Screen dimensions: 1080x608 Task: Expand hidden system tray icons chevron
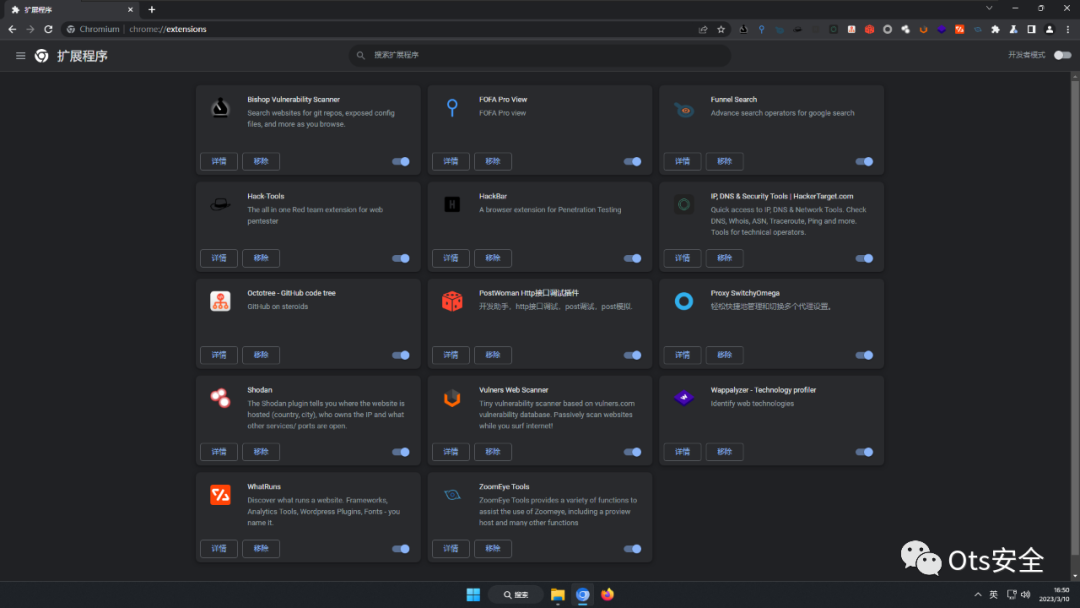coord(977,594)
